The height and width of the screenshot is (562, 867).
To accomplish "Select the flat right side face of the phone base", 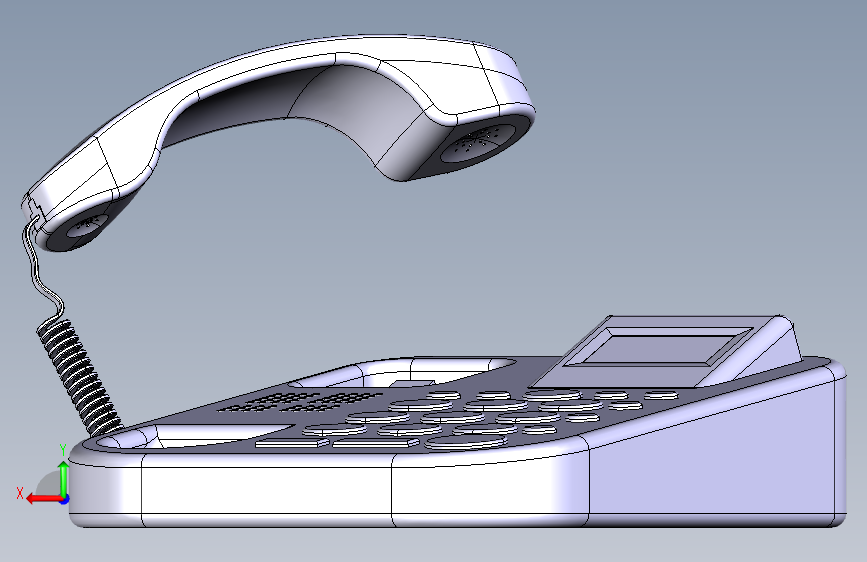I will (x=713, y=454).
